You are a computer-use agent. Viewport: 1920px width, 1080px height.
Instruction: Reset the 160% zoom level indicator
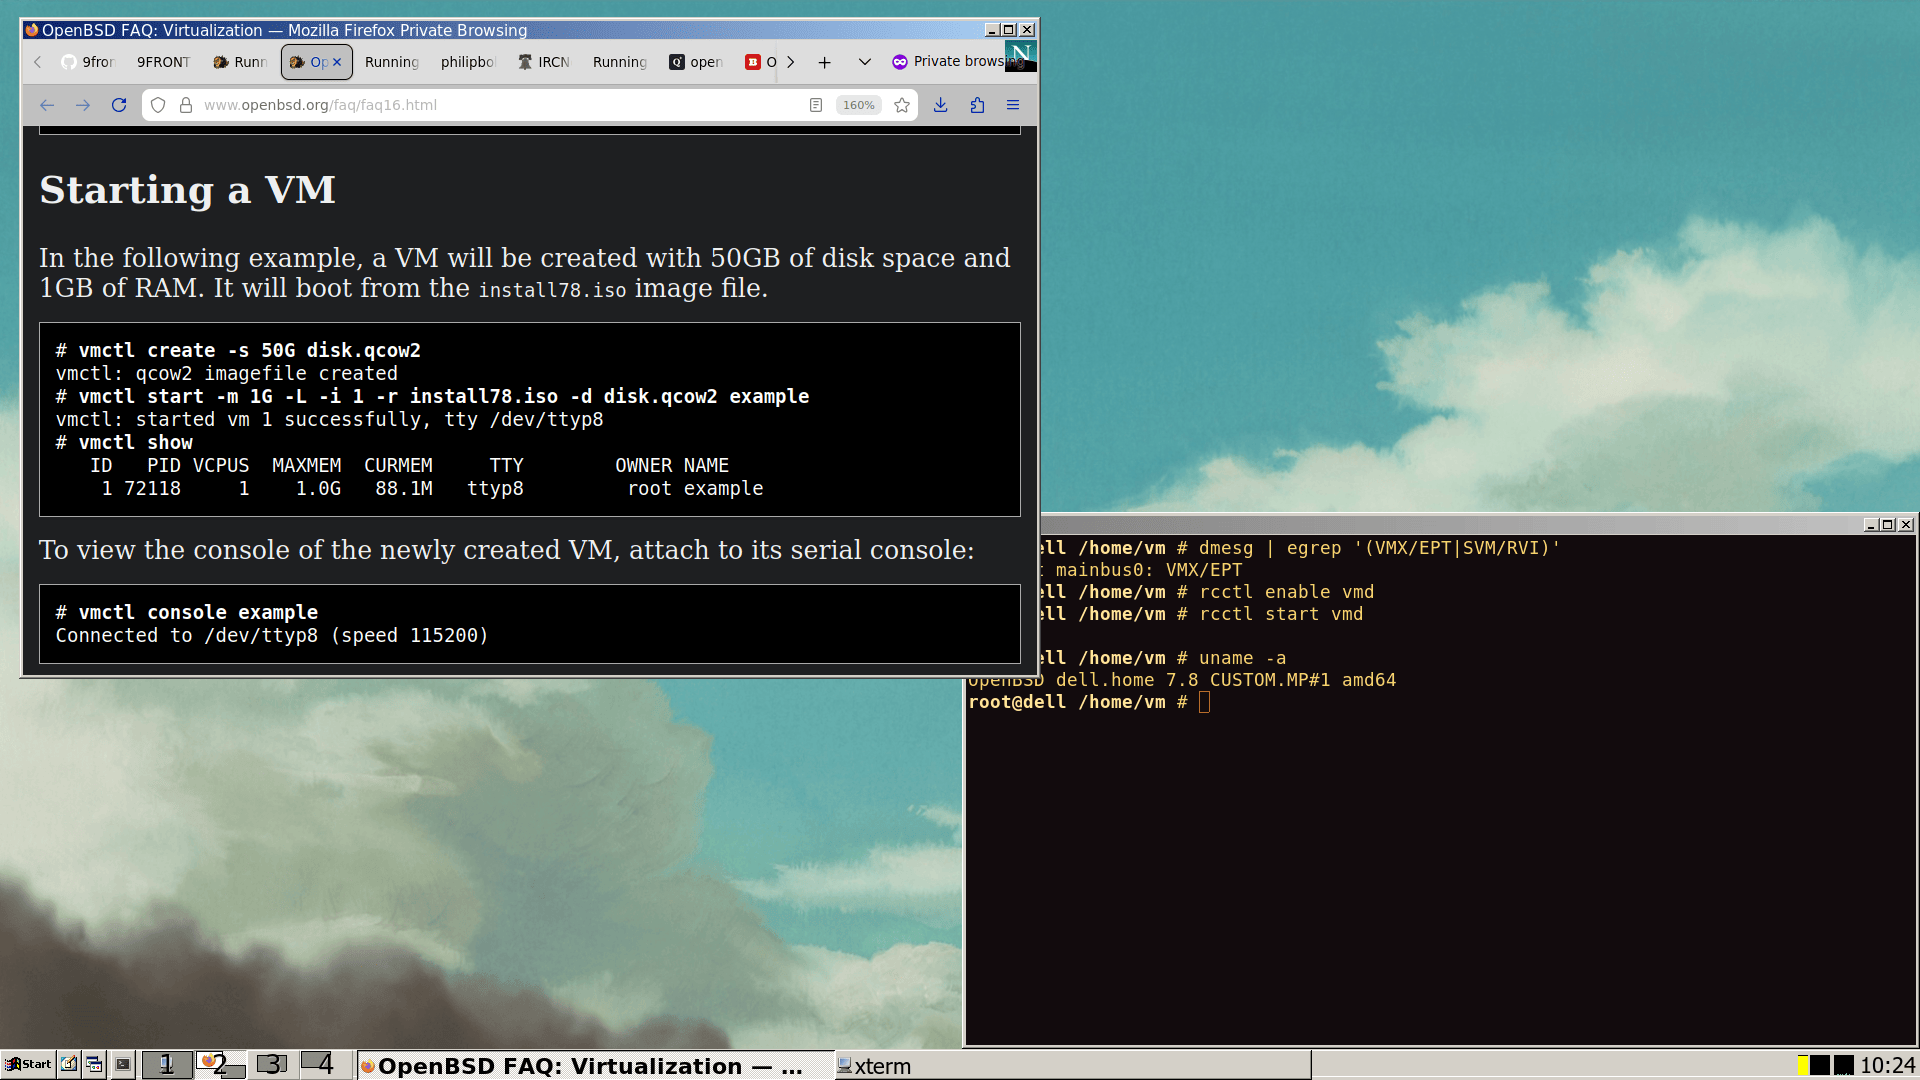(858, 105)
